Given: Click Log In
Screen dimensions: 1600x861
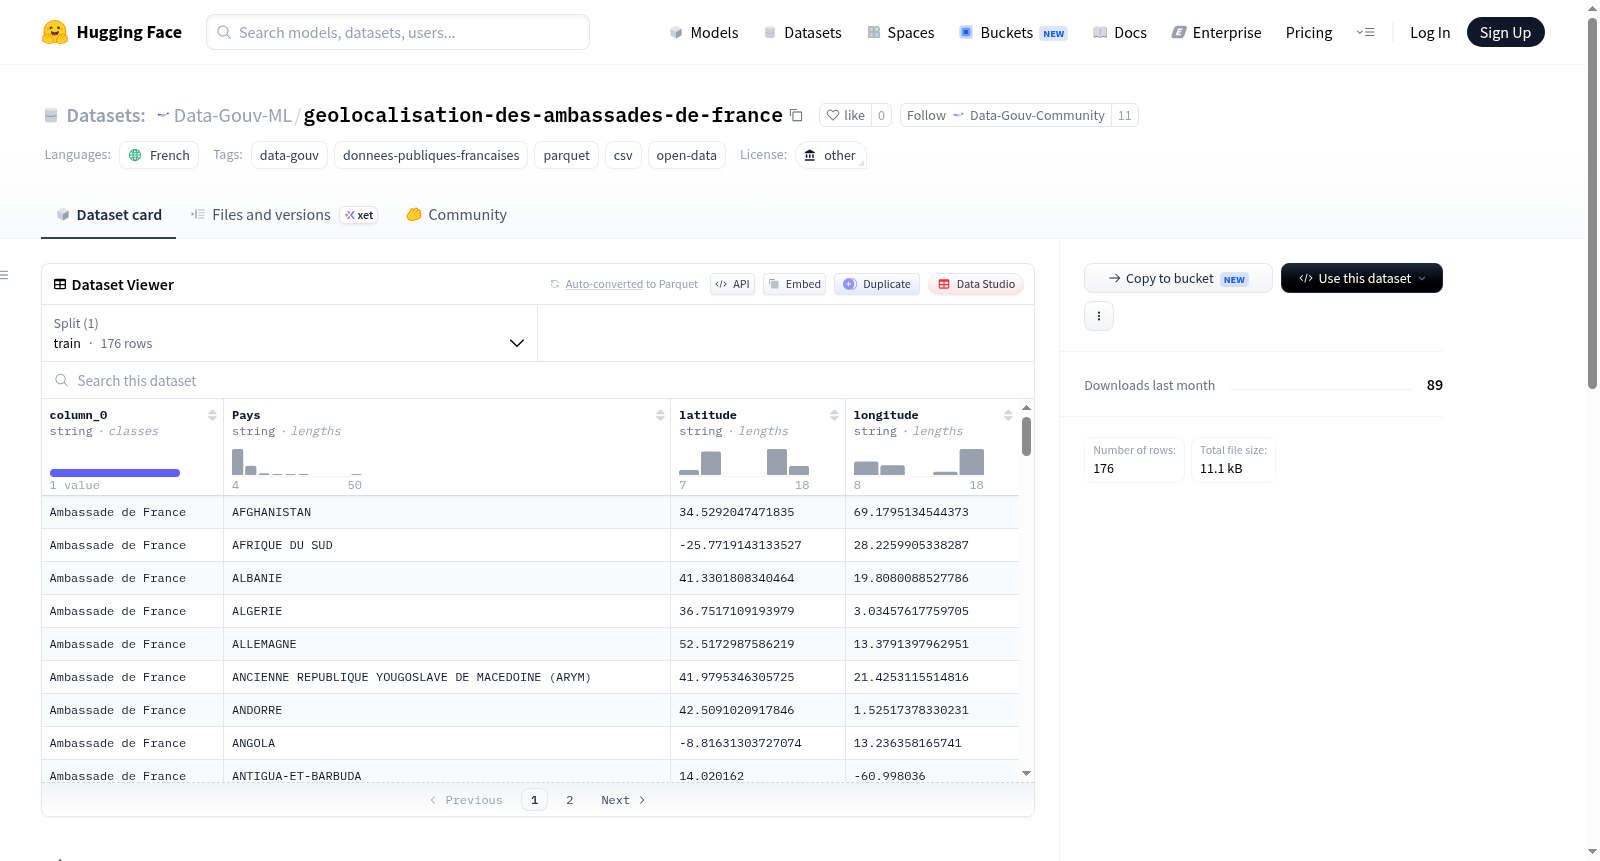Looking at the screenshot, I should click(x=1430, y=32).
